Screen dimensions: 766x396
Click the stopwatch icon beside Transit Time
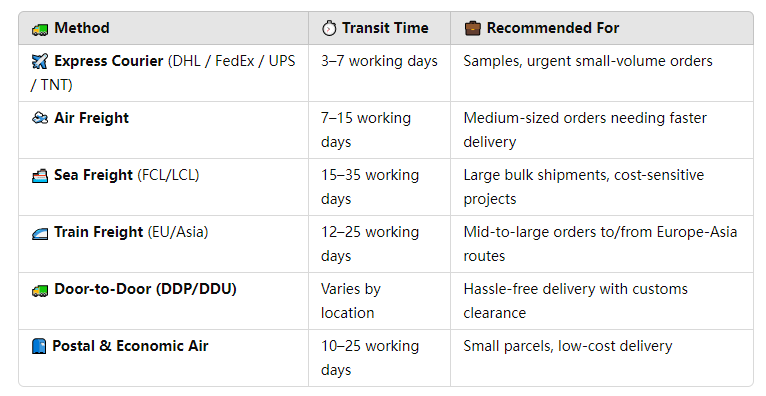329,28
